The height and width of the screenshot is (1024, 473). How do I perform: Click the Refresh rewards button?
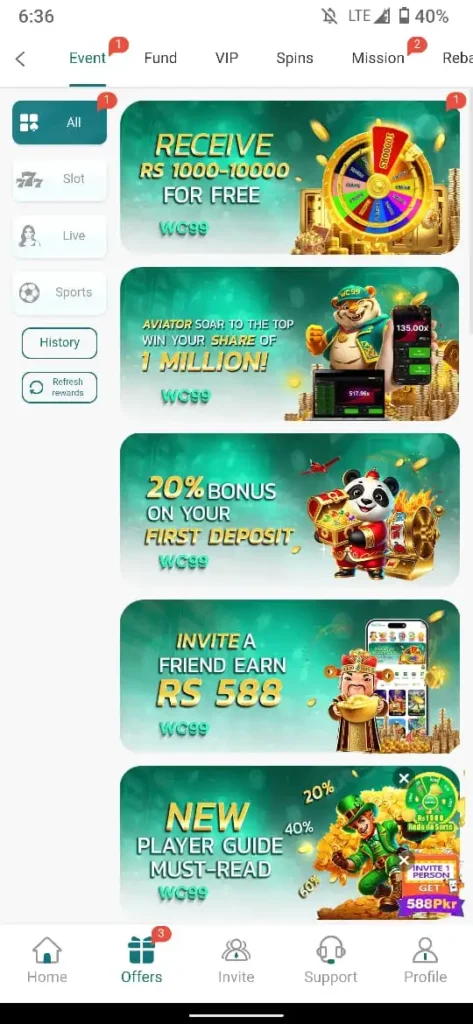(x=59, y=387)
